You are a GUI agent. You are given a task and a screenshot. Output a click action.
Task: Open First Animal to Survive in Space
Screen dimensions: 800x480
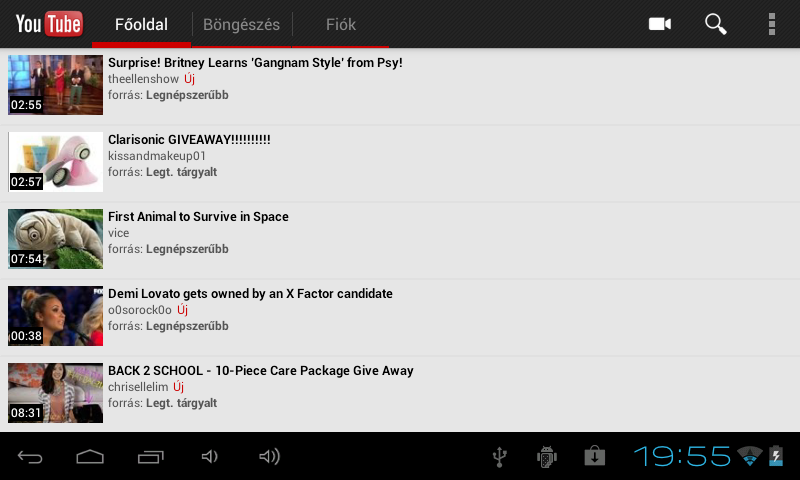coord(400,239)
